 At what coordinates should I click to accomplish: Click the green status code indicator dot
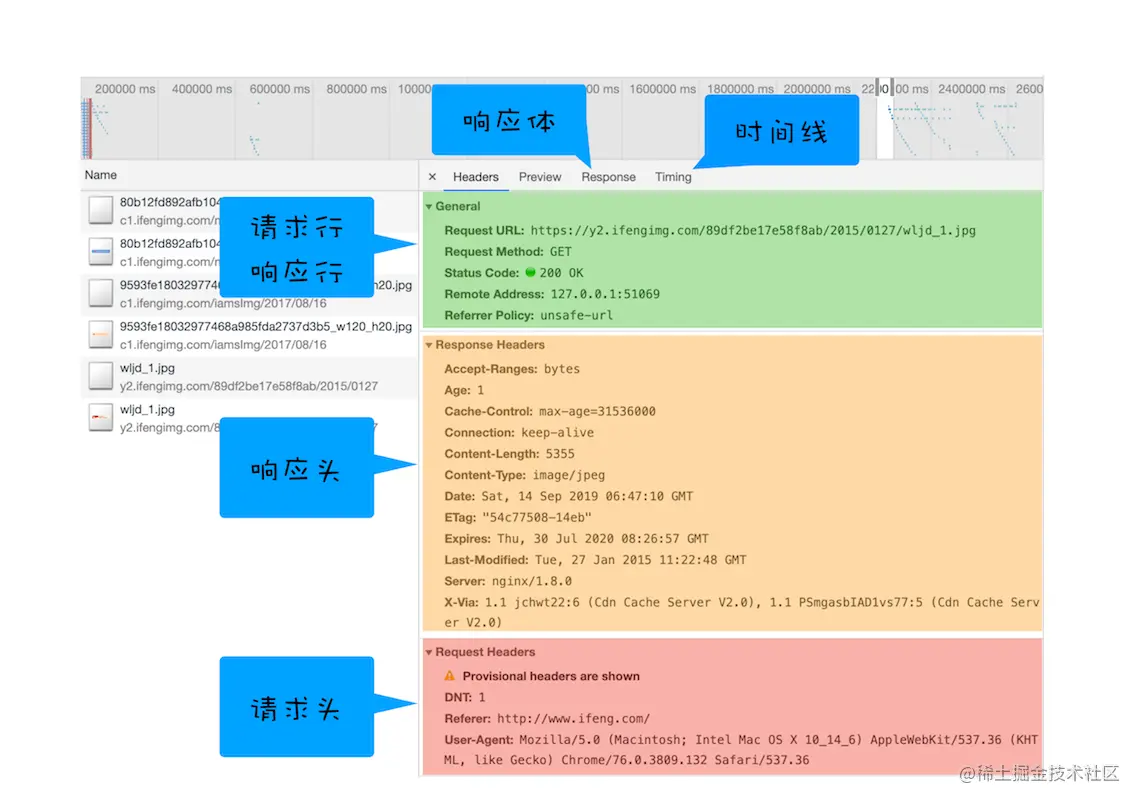(530, 272)
